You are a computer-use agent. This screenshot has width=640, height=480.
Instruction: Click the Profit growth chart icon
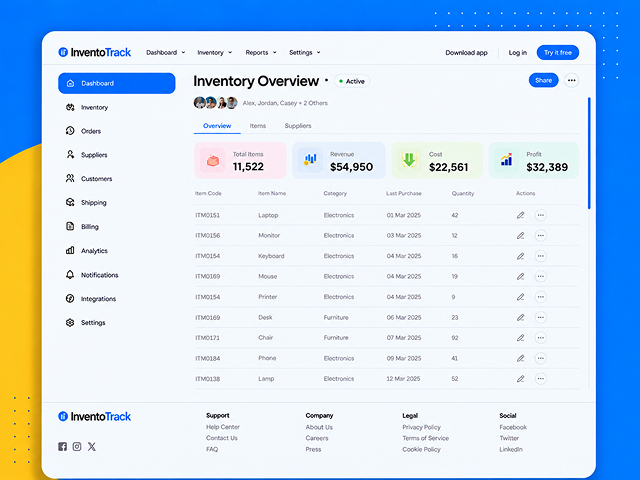[507, 160]
